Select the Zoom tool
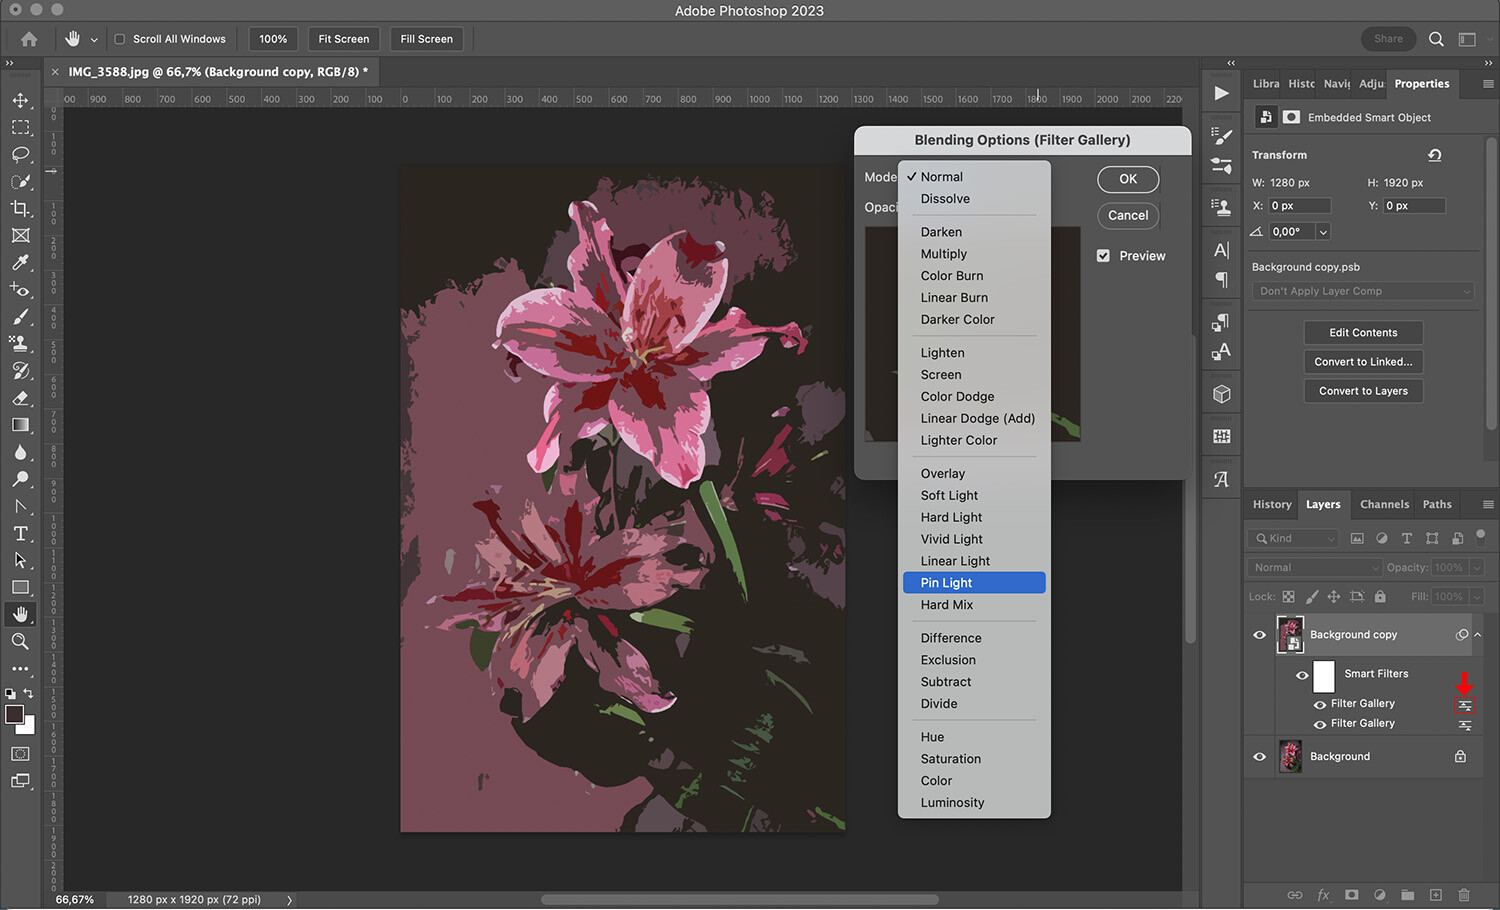1500x910 pixels. (20, 641)
